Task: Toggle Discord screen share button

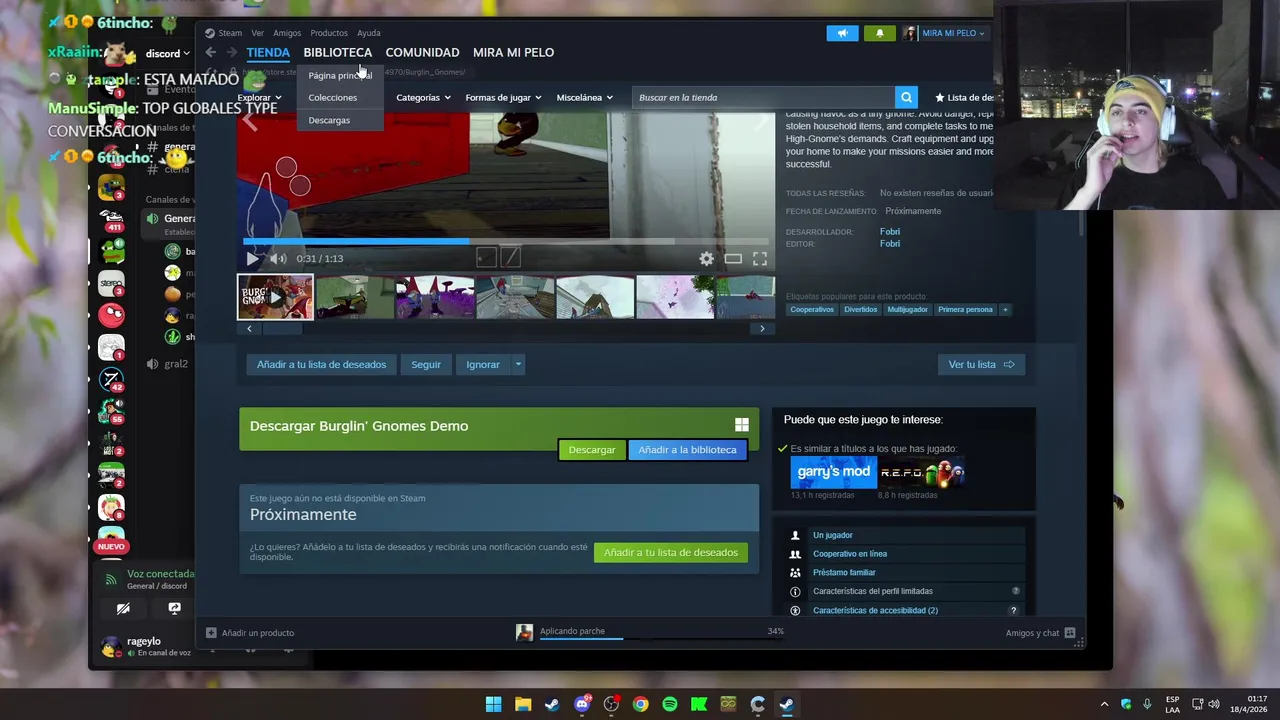Action: 174,608
